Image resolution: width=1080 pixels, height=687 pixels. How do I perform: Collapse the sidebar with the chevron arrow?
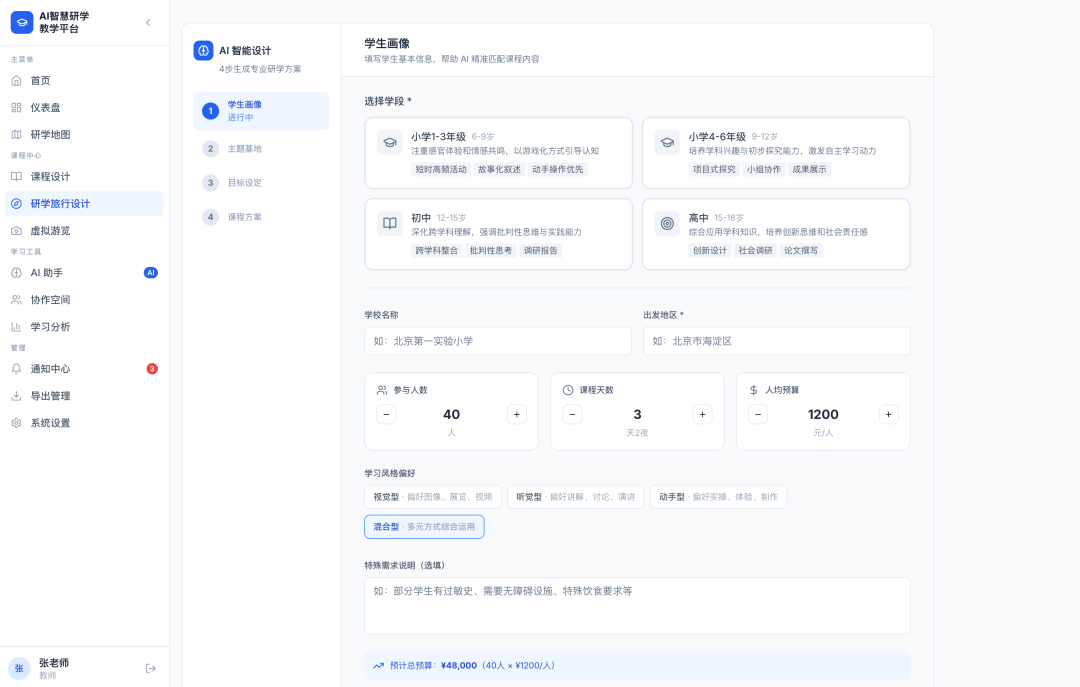pos(148,22)
